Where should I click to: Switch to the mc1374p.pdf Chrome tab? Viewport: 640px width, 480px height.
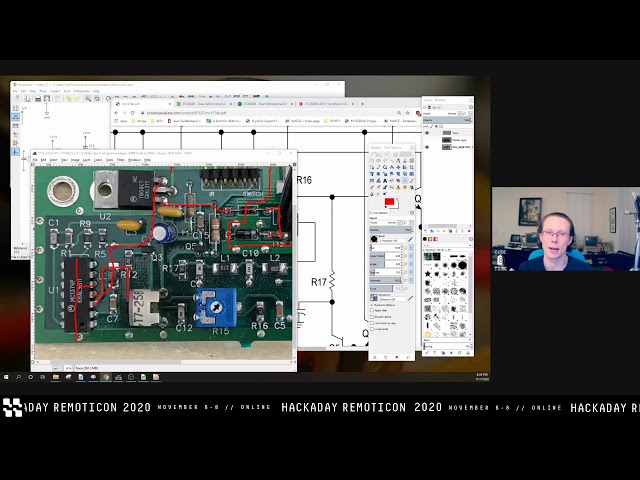tap(143, 104)
